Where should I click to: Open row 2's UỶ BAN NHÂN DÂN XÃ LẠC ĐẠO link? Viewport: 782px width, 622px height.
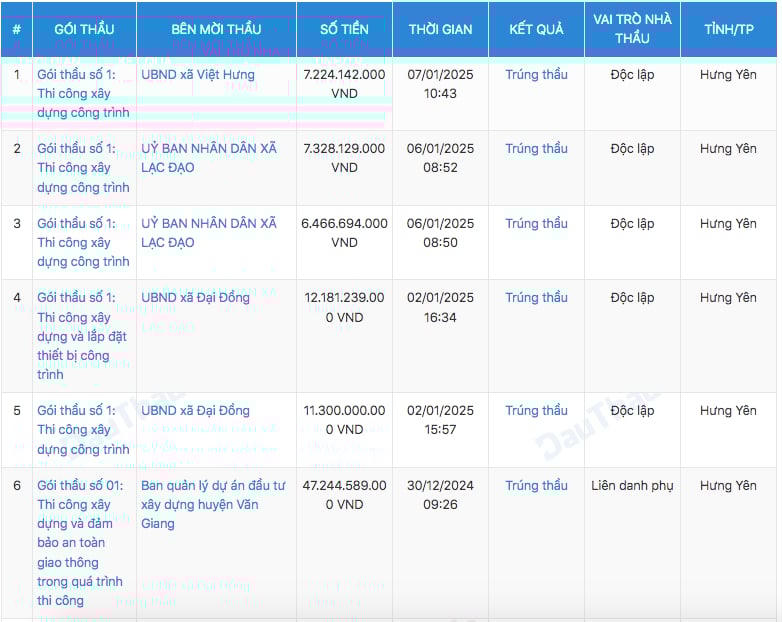[208, 158]
